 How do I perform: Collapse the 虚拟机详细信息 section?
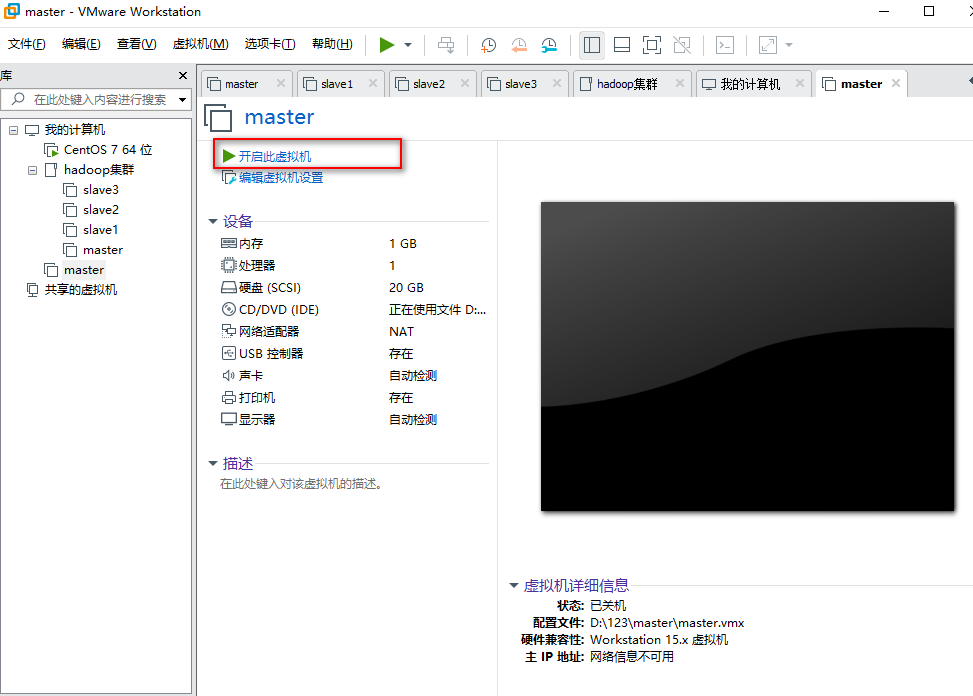click(514, 586)
